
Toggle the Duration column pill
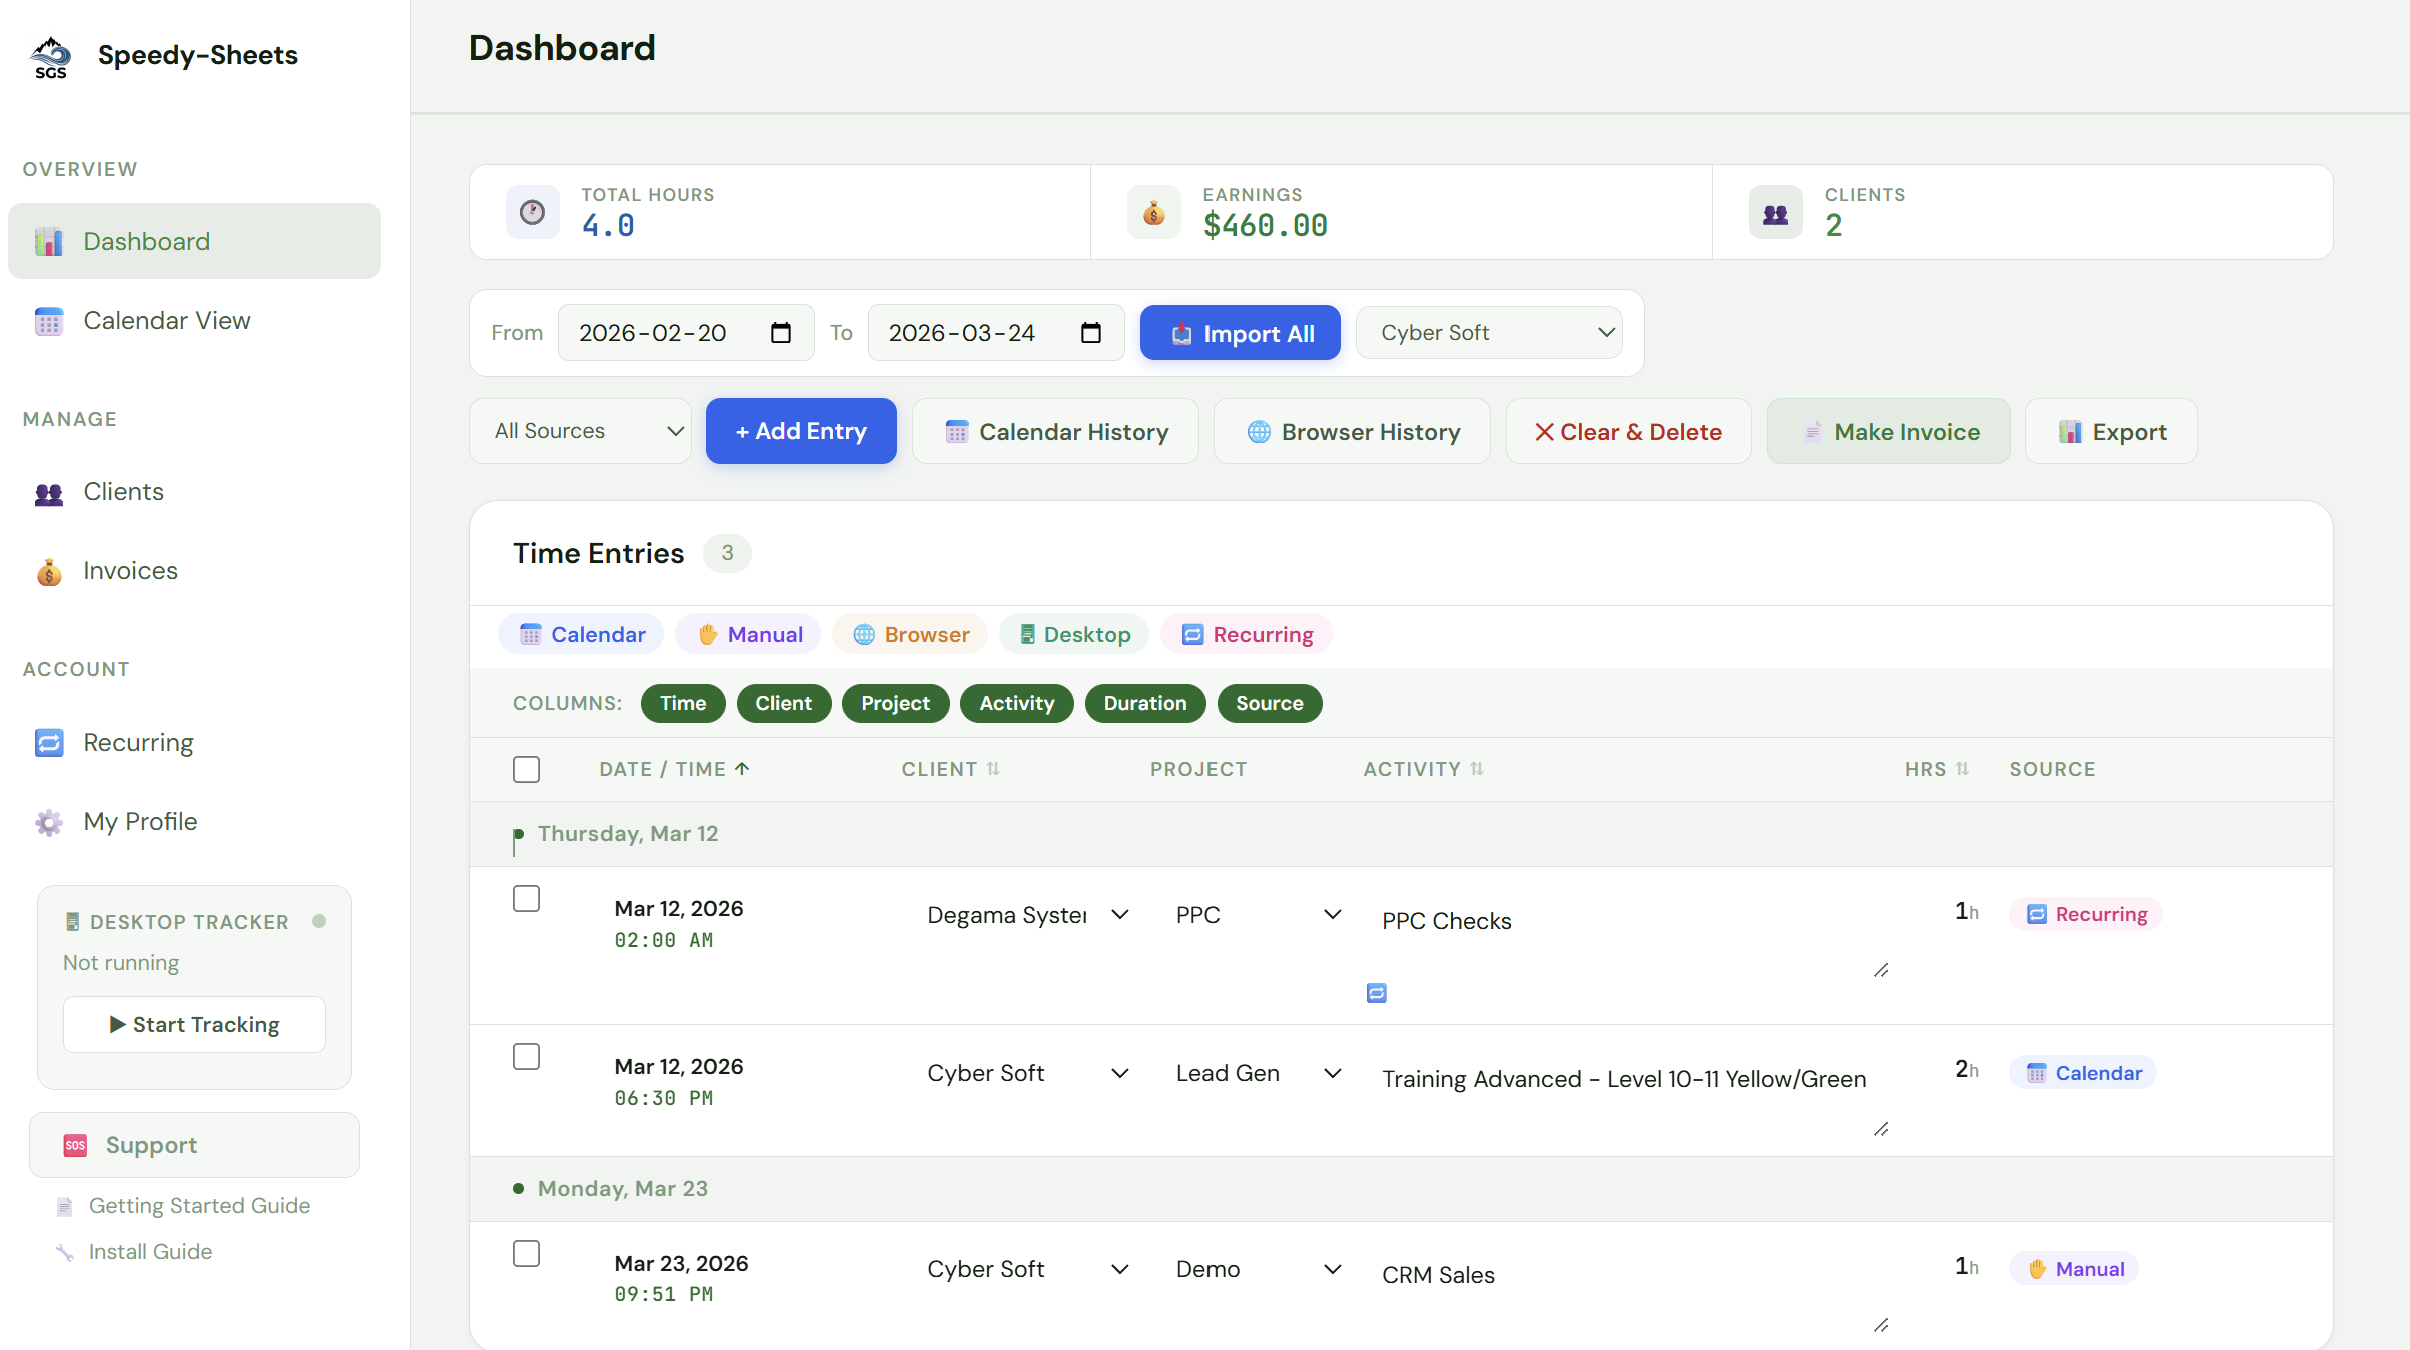(1145, 703)
